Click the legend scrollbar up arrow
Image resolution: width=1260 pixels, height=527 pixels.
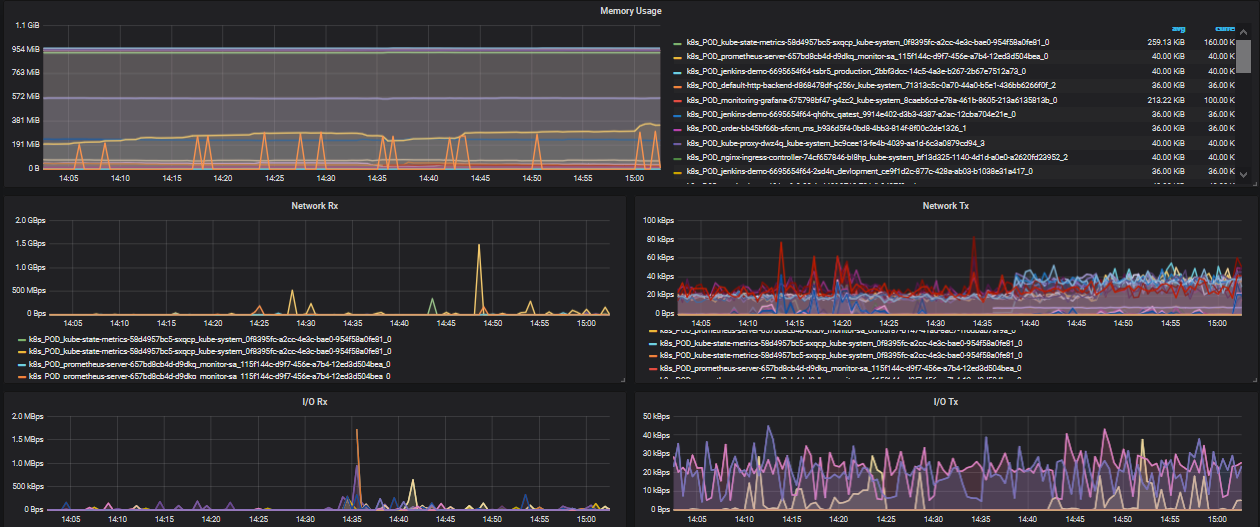(1244, 32)
